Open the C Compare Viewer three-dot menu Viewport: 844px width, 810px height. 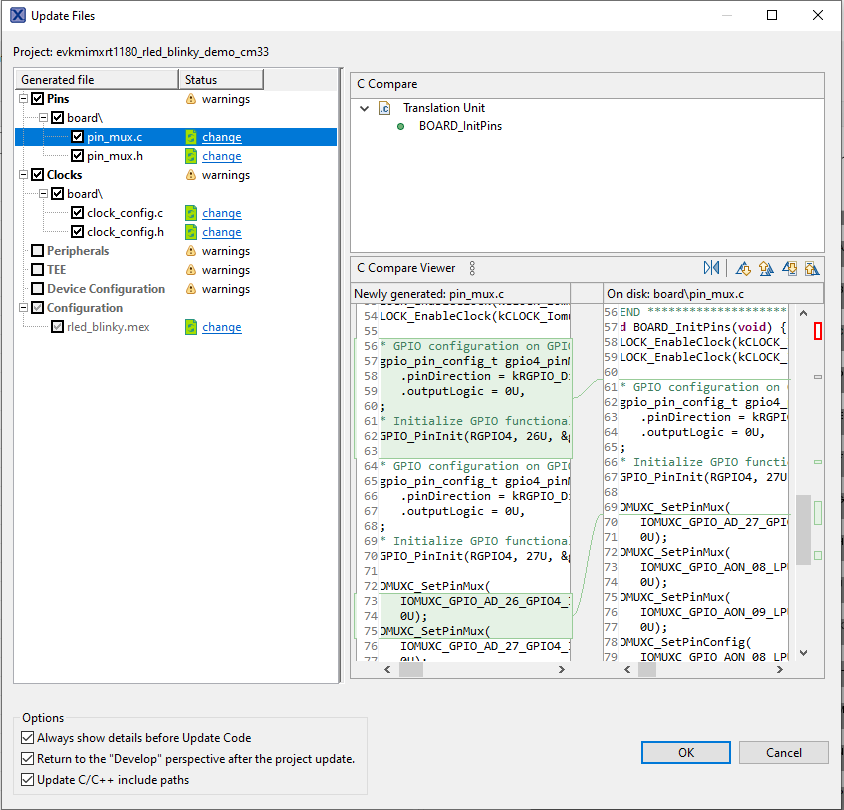tap(472, 268)
